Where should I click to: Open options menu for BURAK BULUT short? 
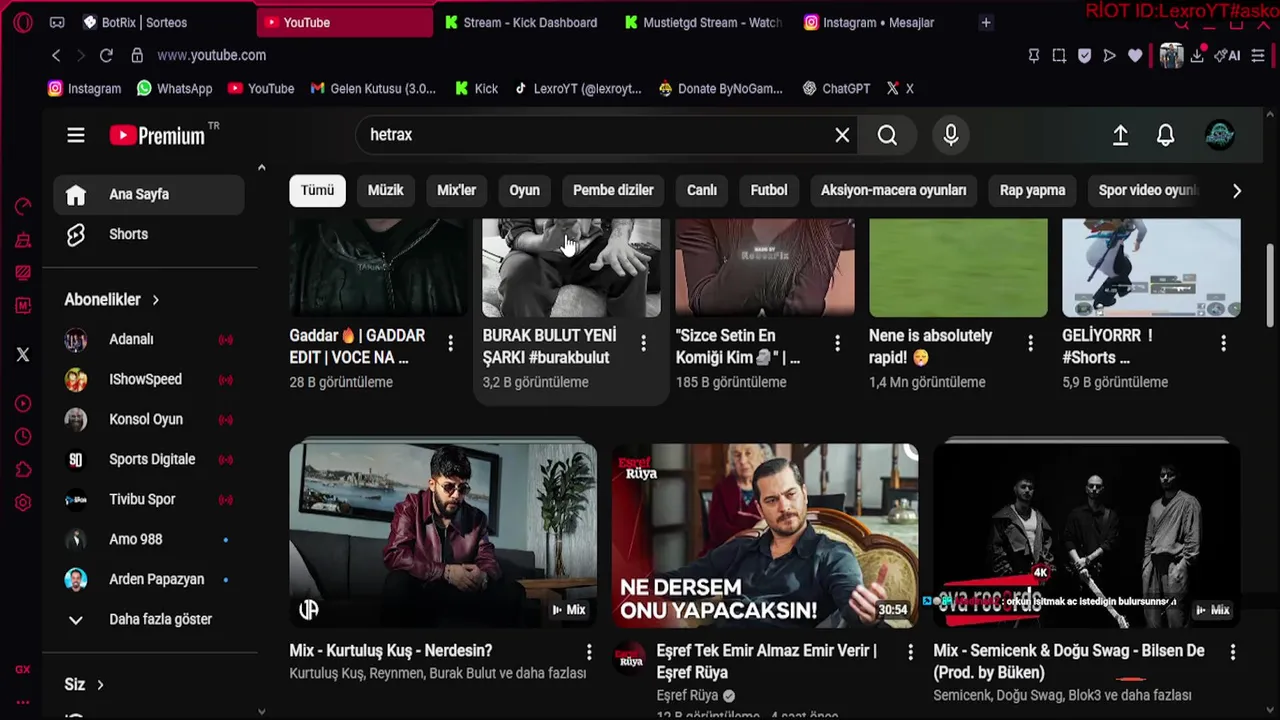point(643,343)
